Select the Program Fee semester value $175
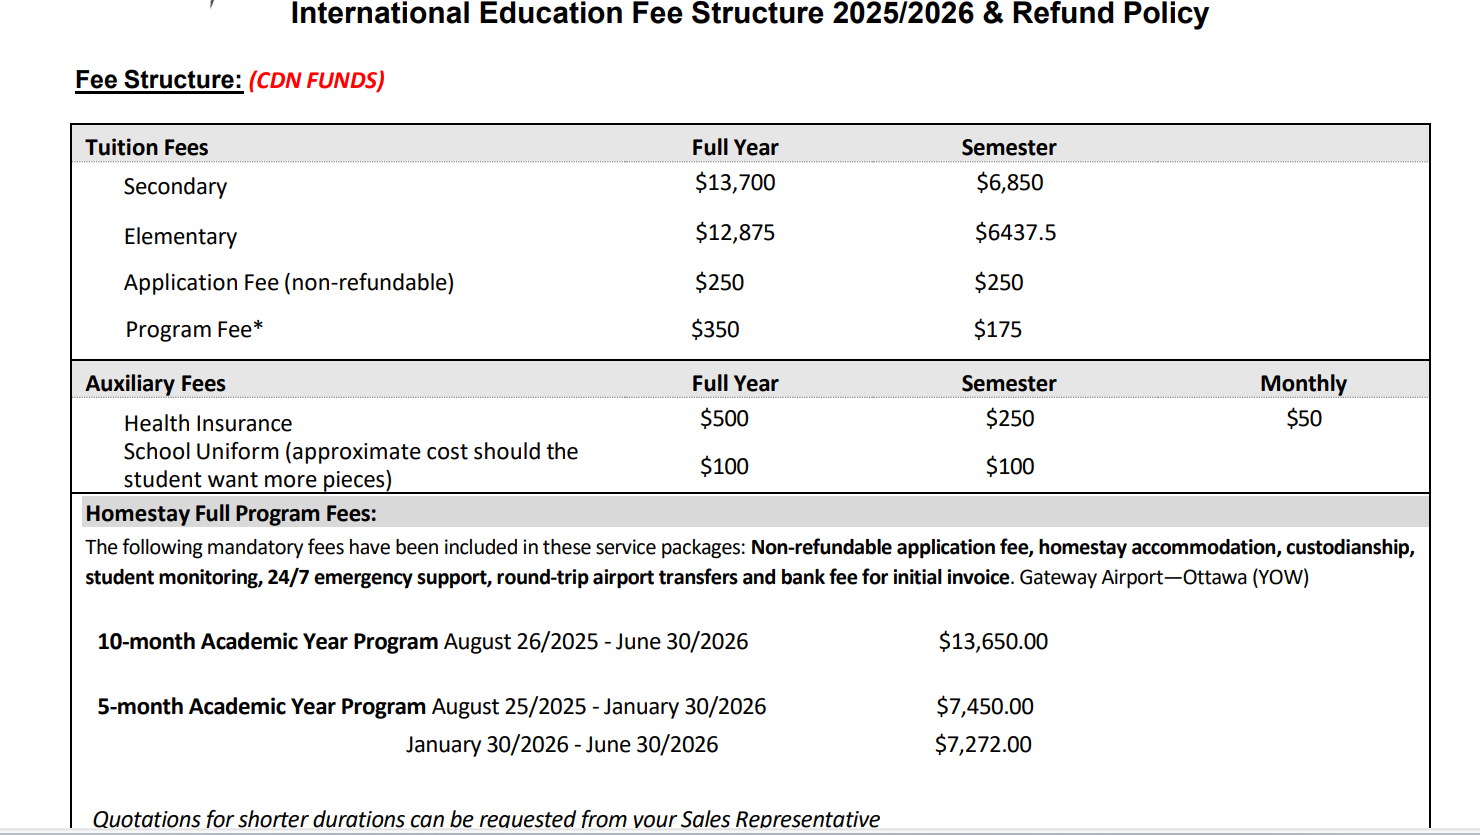 [x=997, y=329]
